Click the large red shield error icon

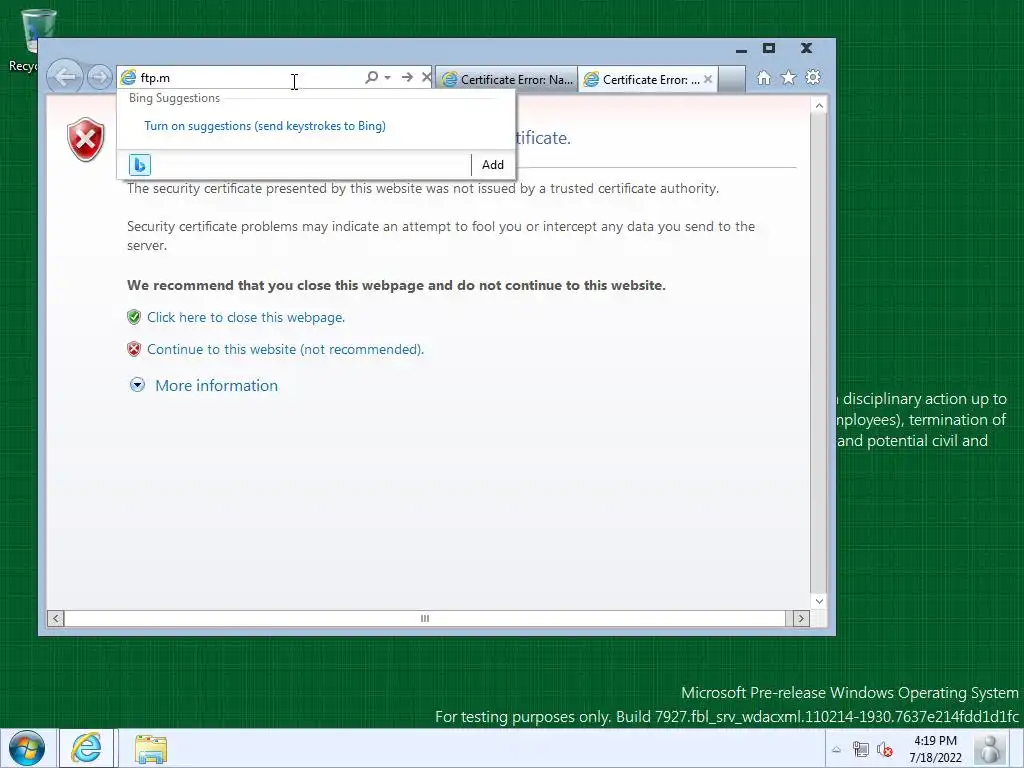point(86,140)
